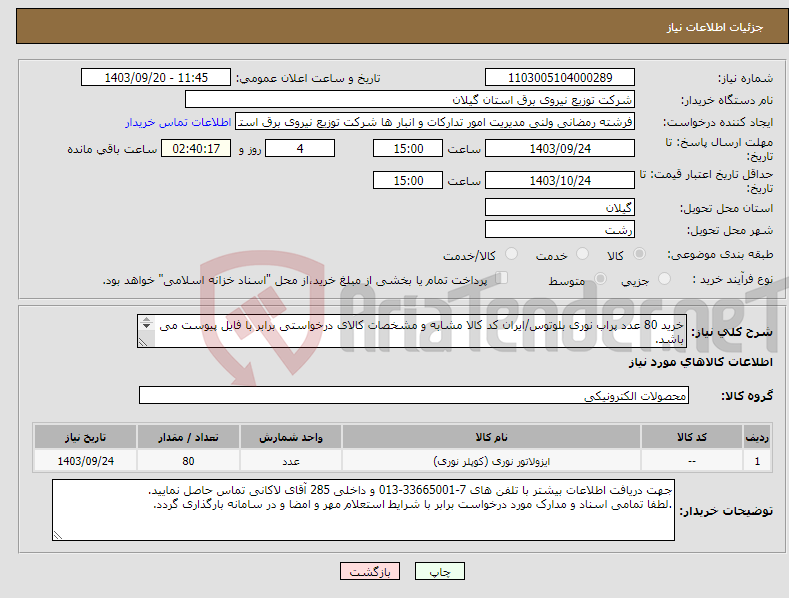Screen dimensions: 789x598
Task: Select the کالا radio button
Action: [x=639, y=254]
